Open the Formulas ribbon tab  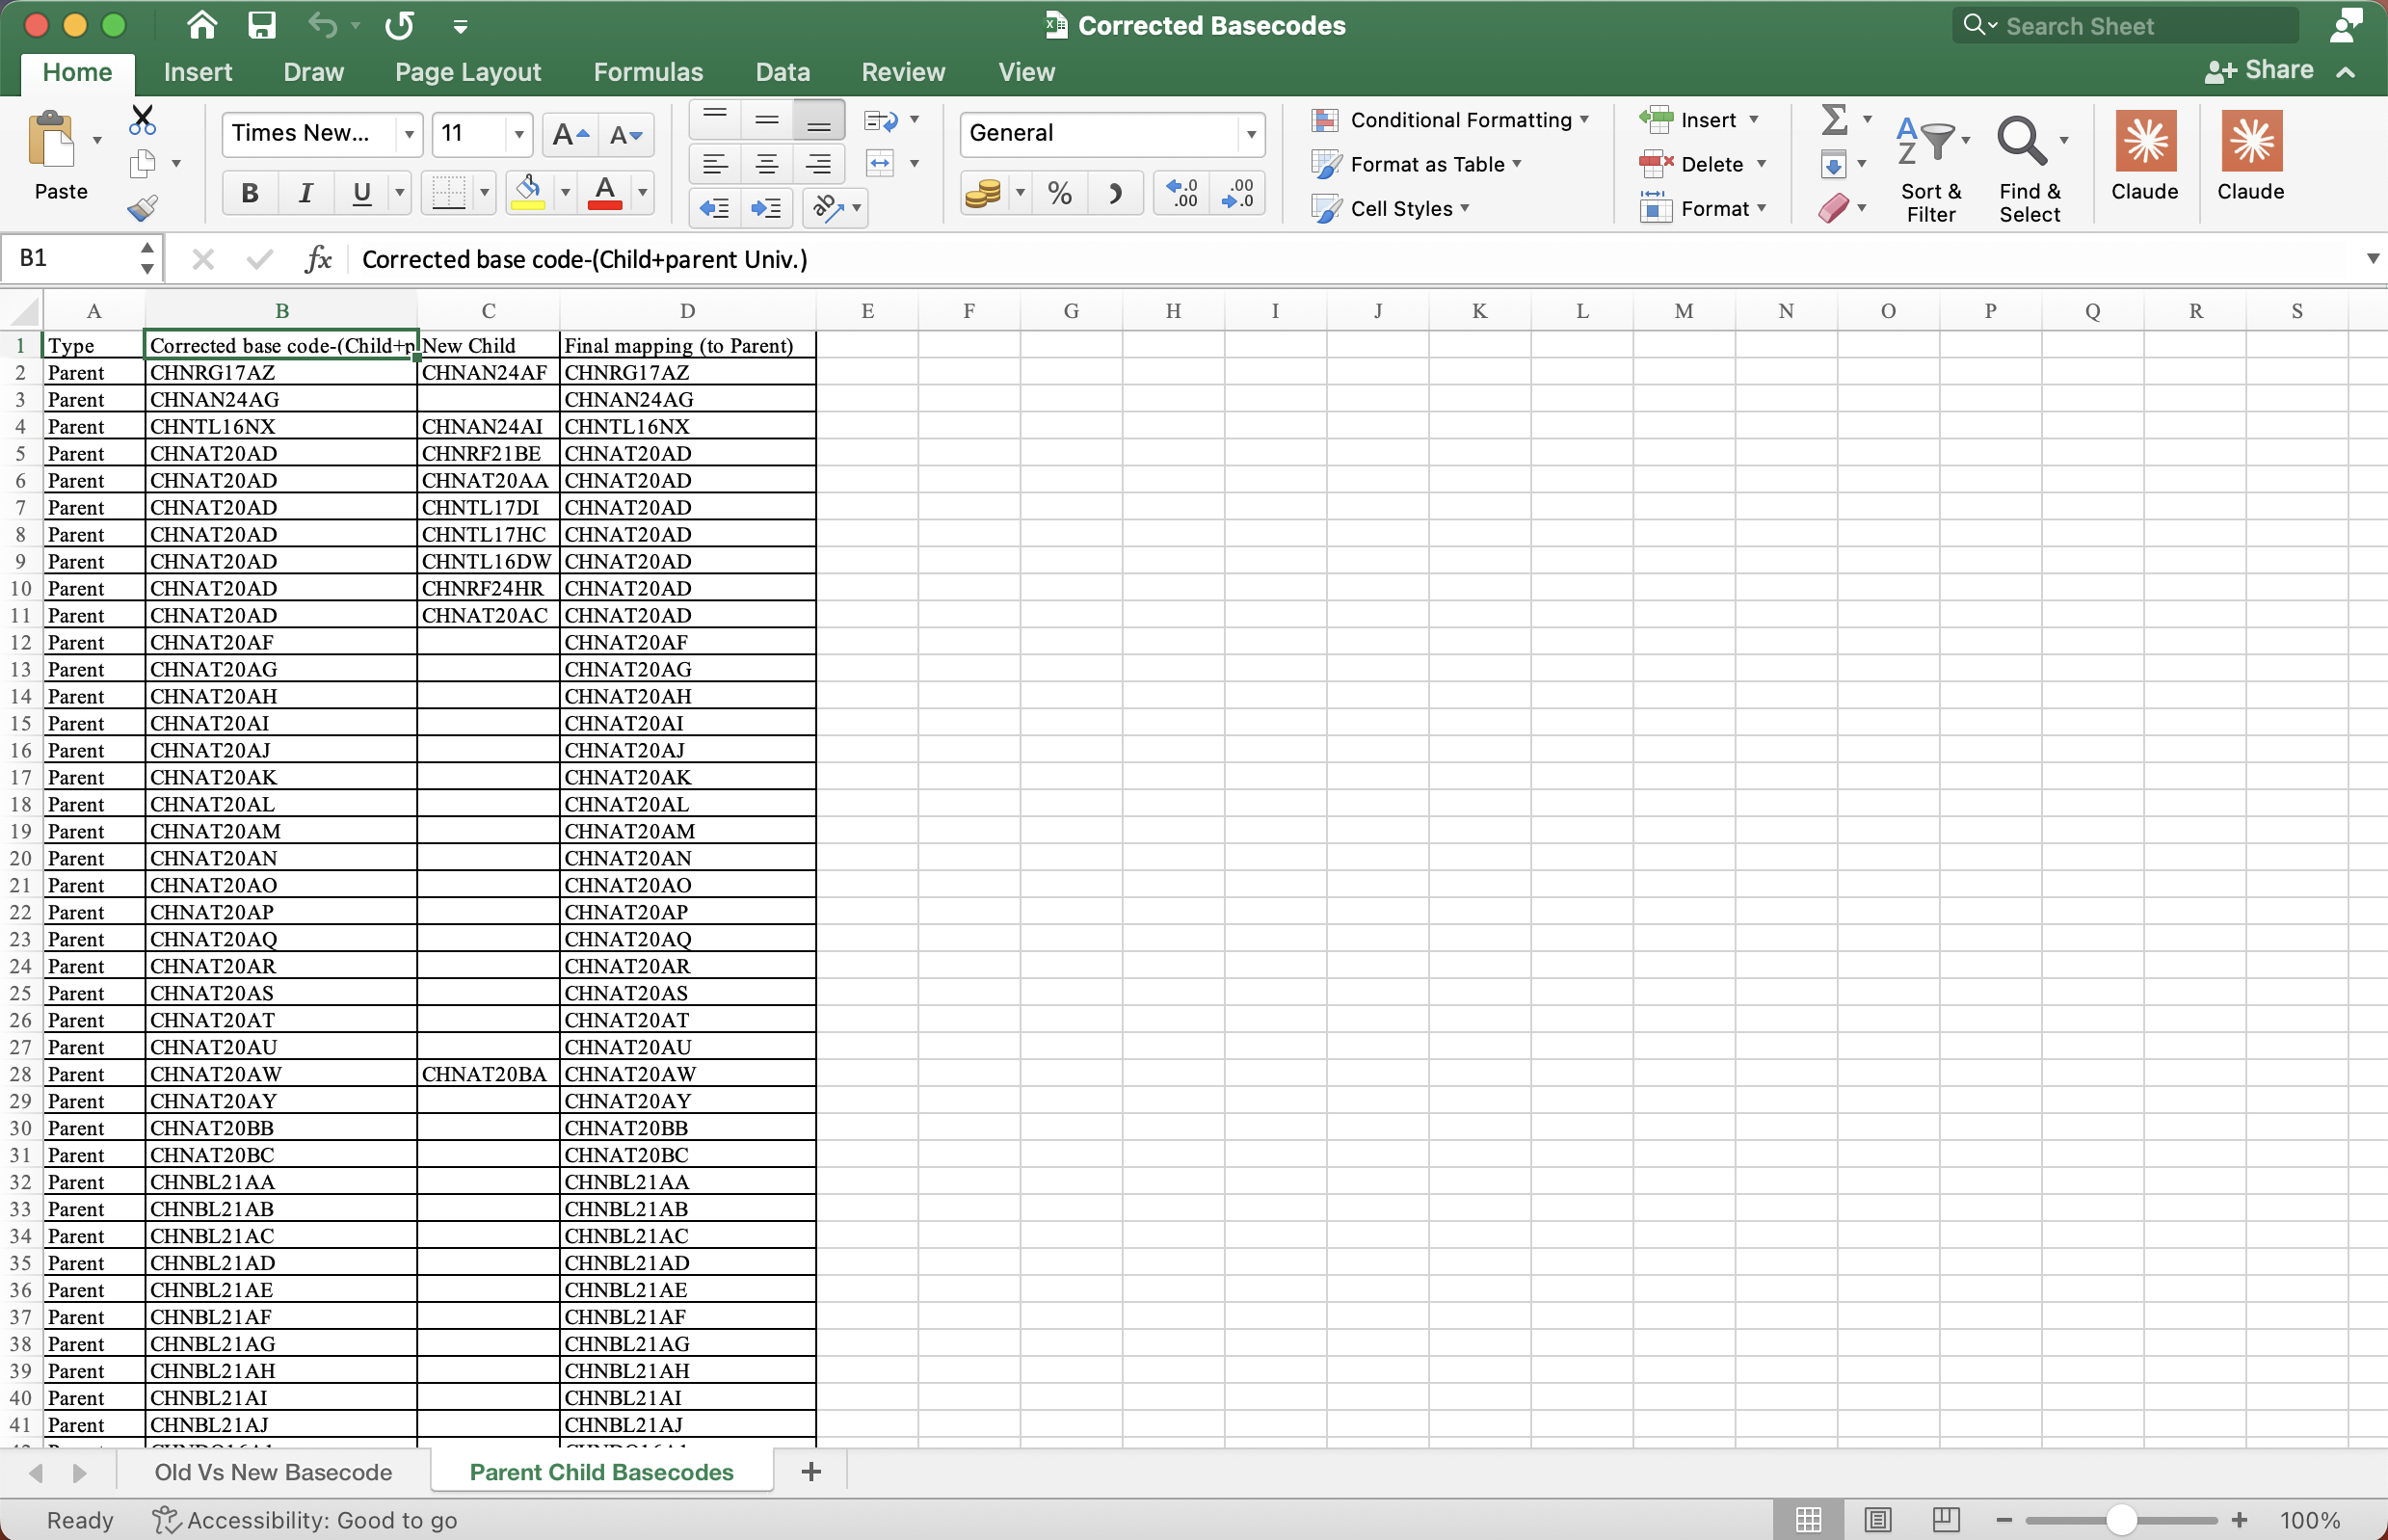(648, 72)
